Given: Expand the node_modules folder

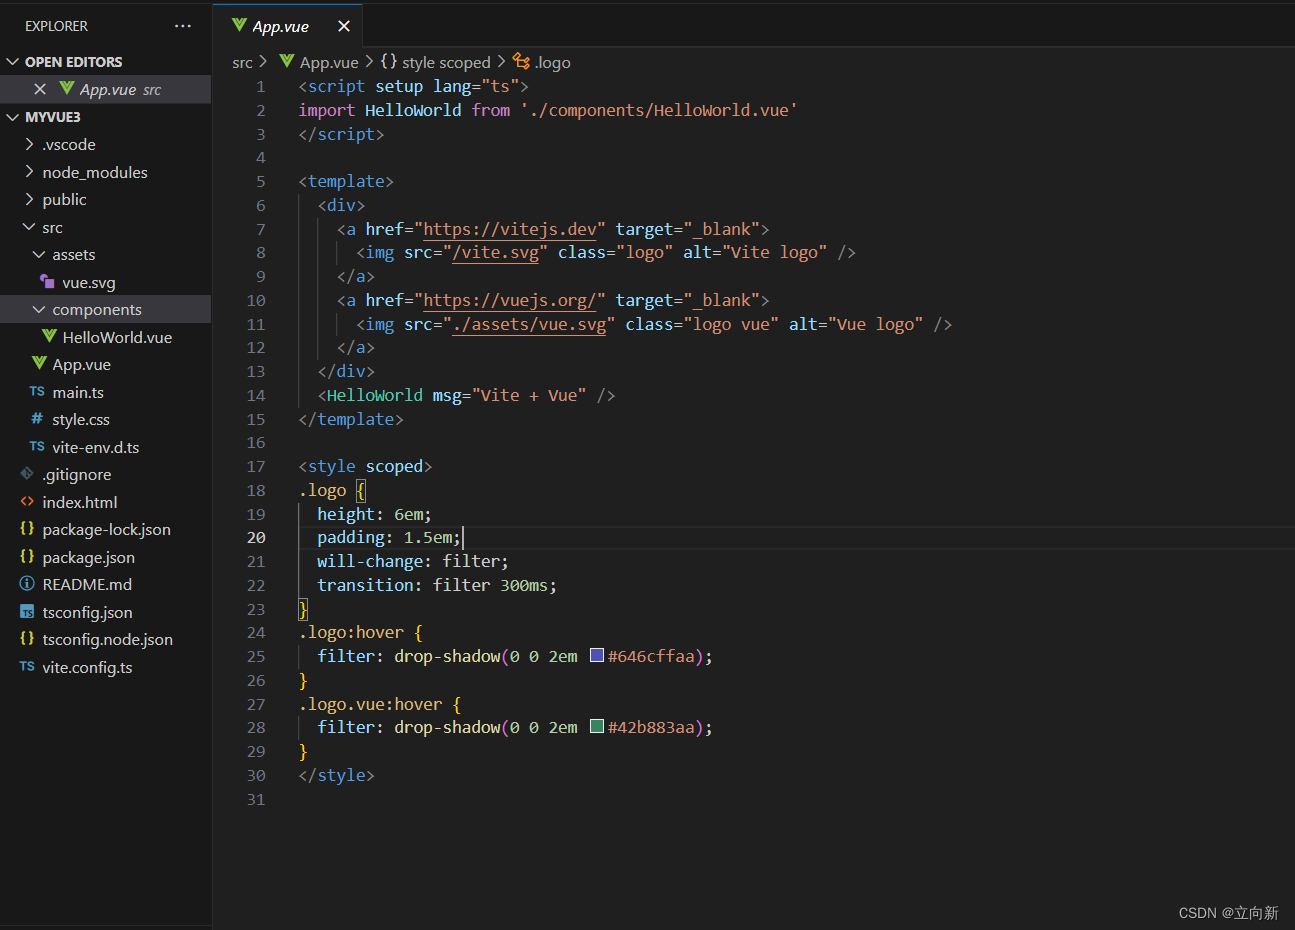Looking at the screenshot, I should [29, 172].
